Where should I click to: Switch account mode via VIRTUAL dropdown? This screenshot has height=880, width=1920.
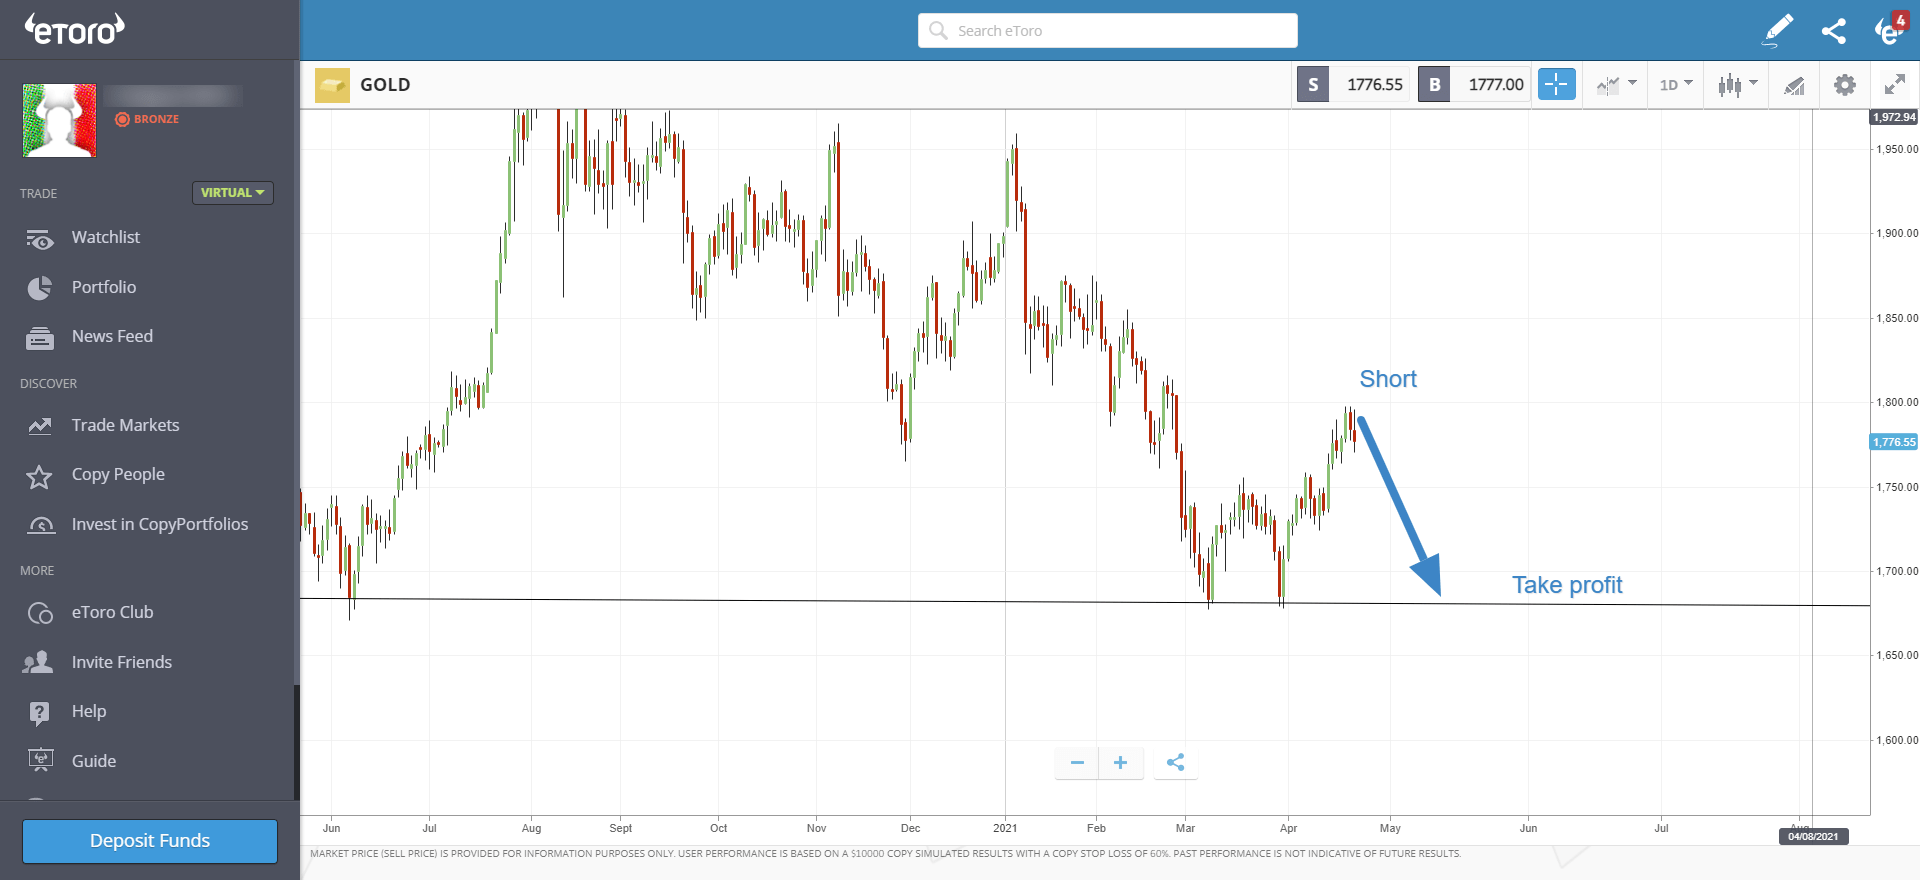[x=232, y=193]
